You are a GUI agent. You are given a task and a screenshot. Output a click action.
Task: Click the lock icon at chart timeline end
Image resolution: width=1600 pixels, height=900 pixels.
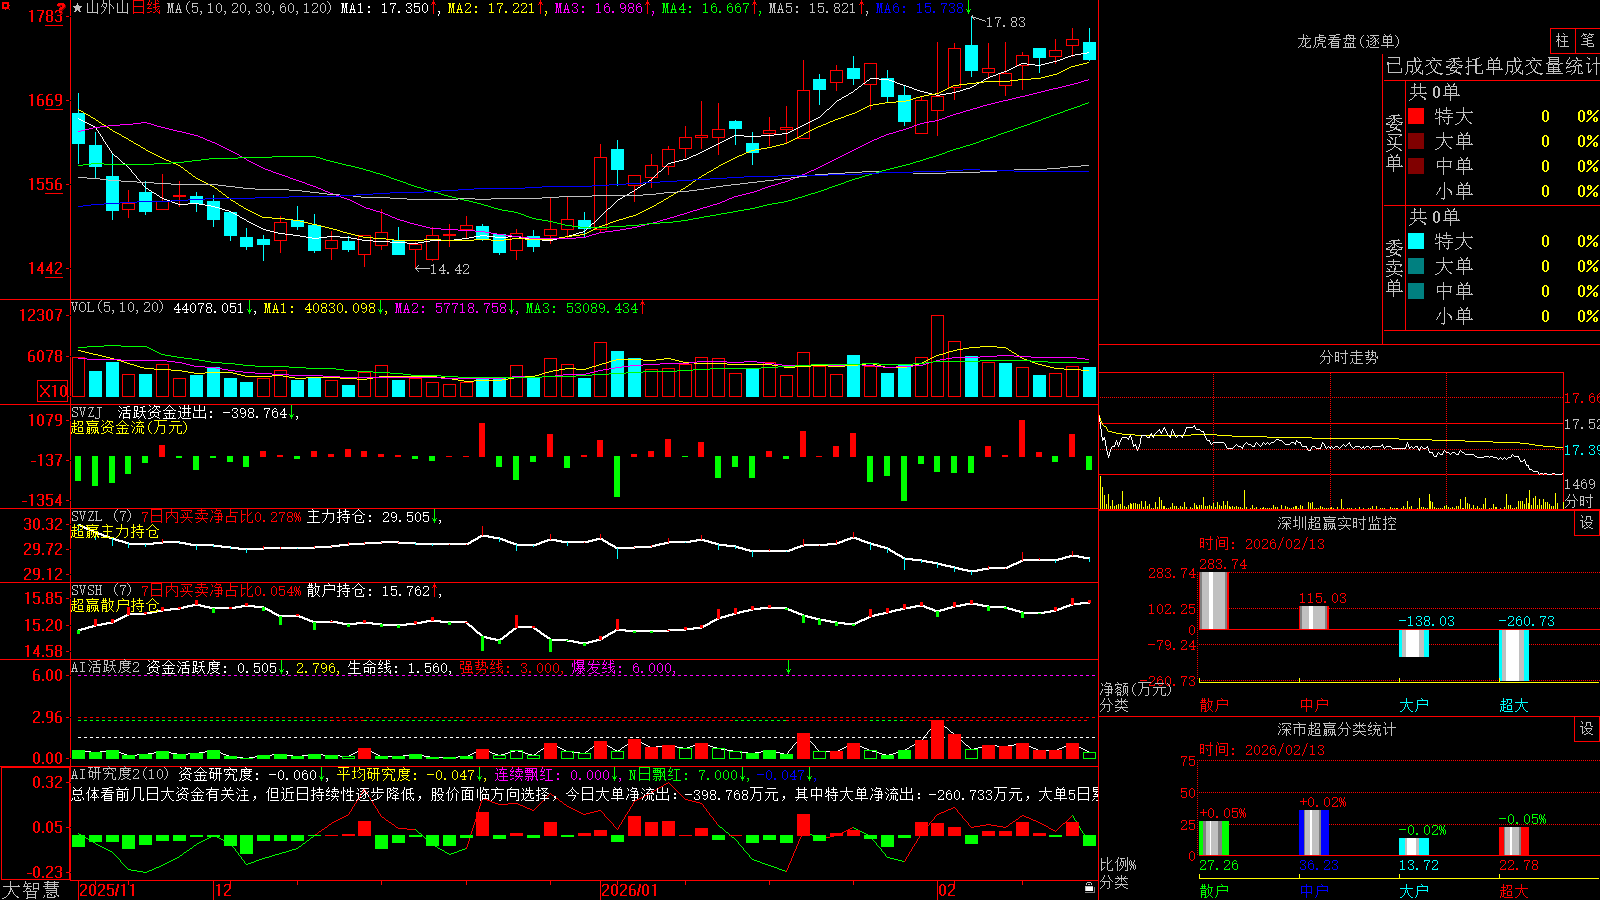point(1090,888)
